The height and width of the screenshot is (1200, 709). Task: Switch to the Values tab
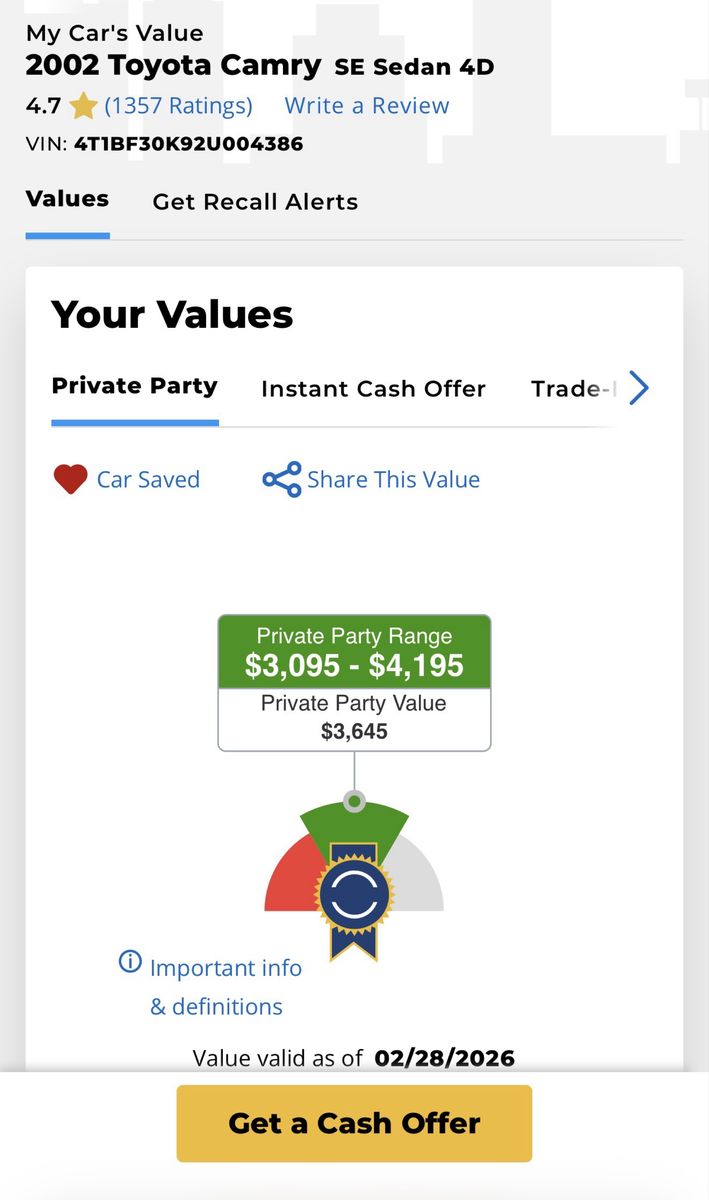[x=67, y=199]
